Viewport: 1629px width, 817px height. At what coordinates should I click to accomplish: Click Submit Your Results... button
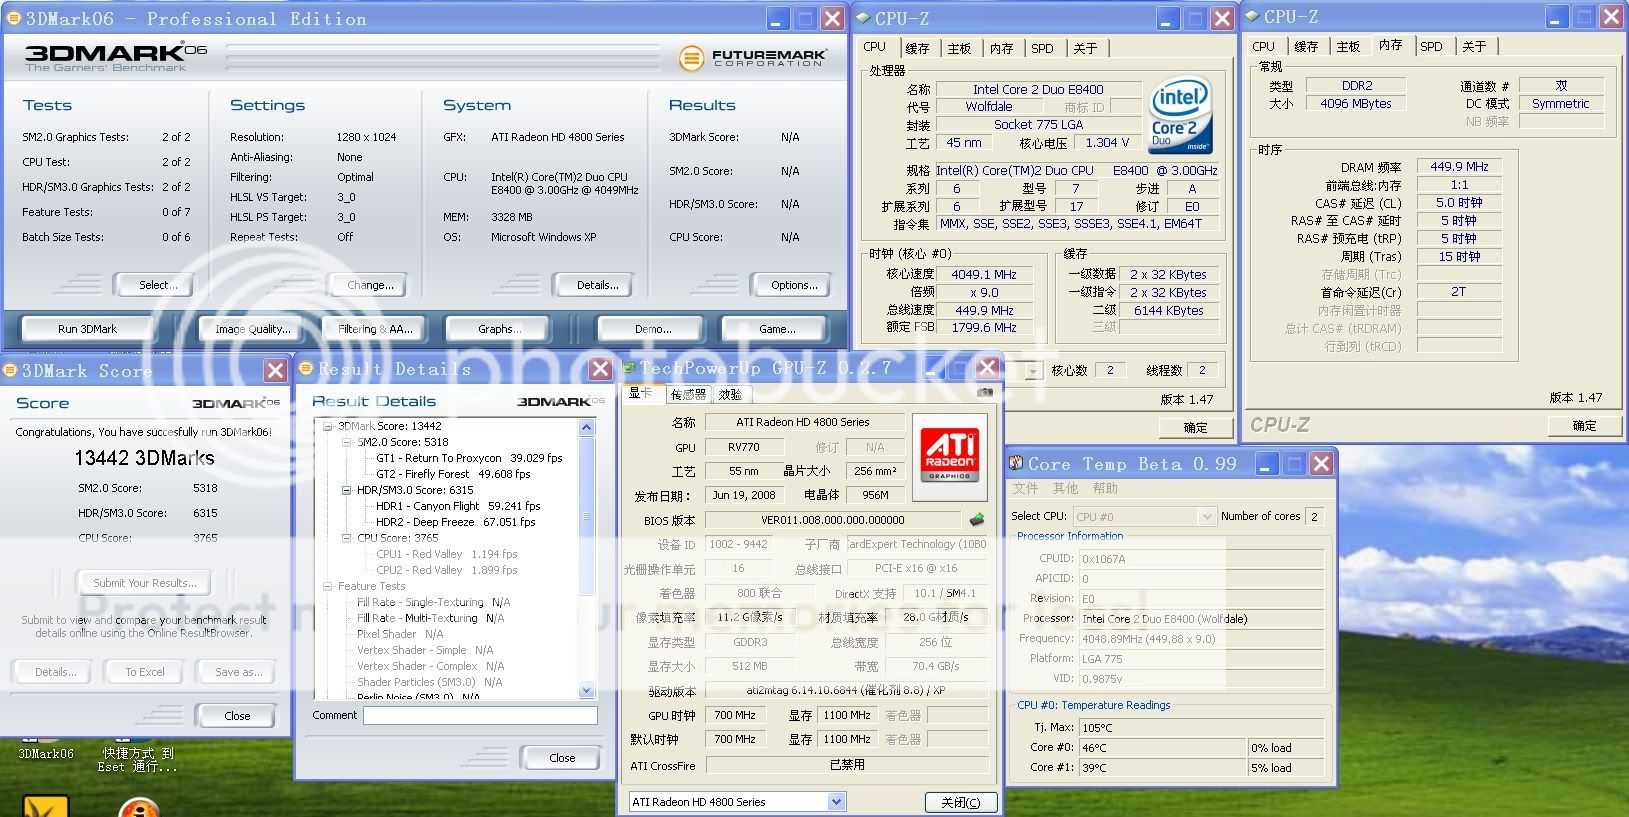(145, 583)
